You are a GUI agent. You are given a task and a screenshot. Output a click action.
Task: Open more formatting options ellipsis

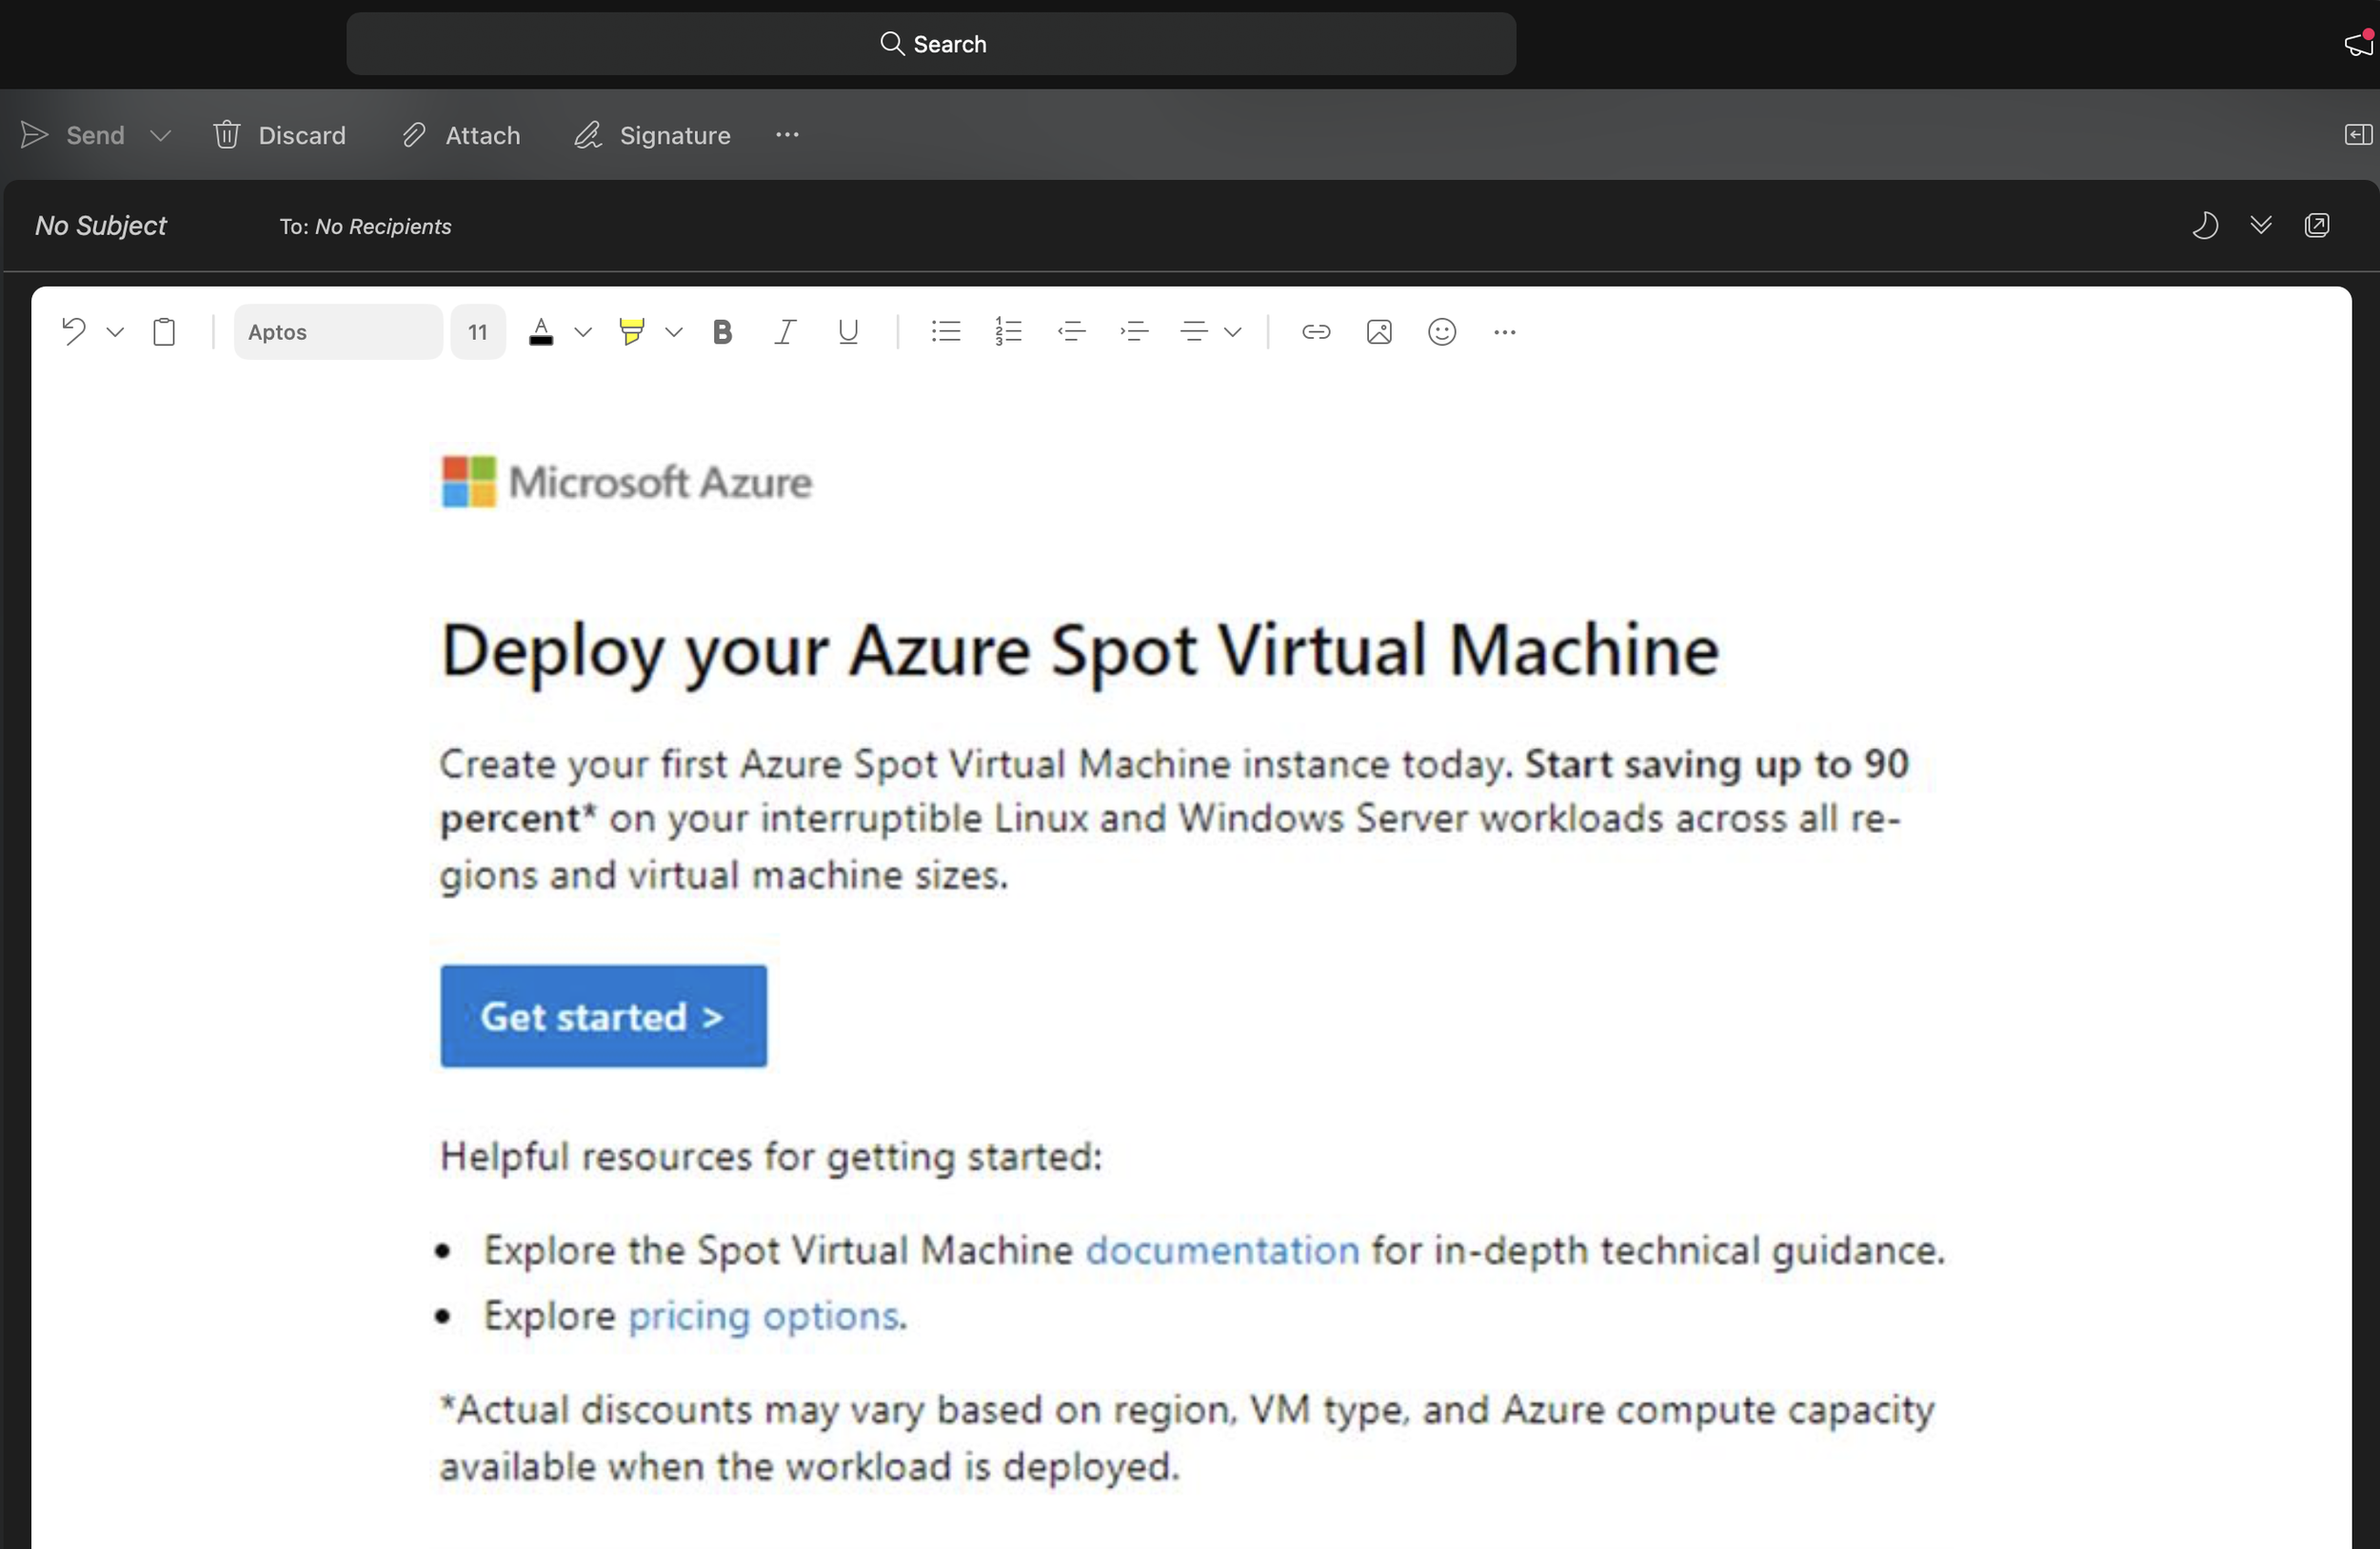coord(1504,332)
